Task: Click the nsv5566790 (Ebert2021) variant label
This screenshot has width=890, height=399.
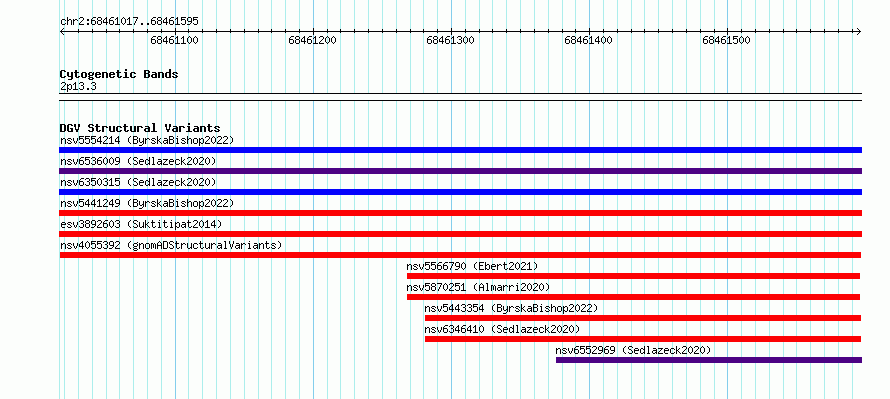Action: 472,266
